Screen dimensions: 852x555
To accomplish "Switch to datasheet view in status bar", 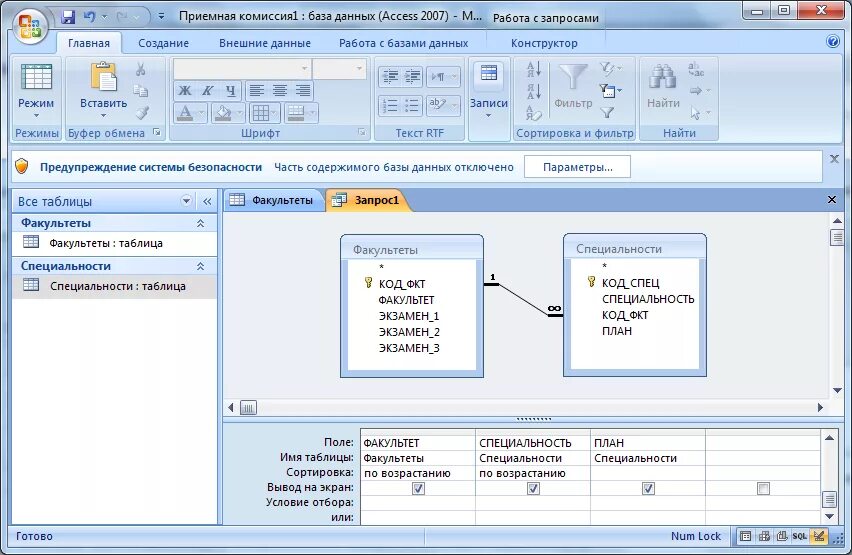I will click(x=746, y=537).
